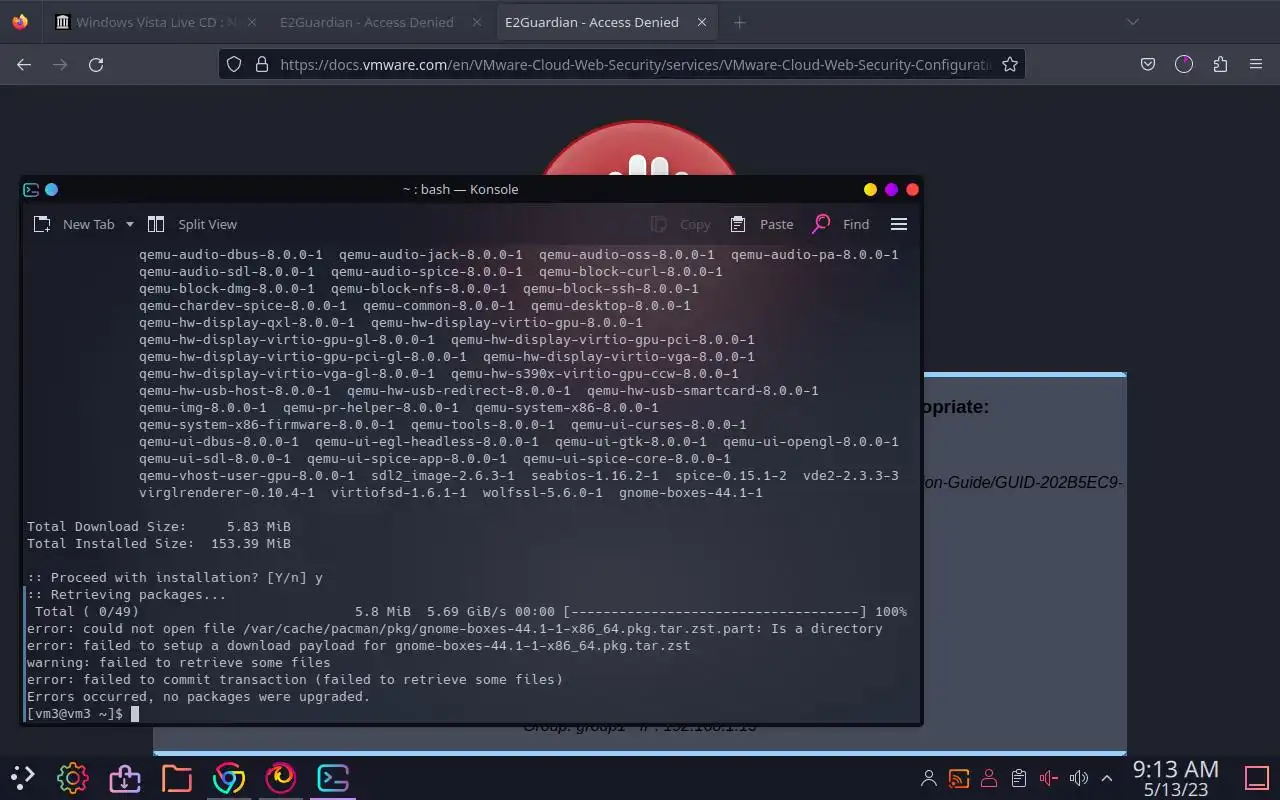Image resolution: width=1280 pixels, height=800 pixels.
Task: Open the Firefox account icon
Action: (x=1184, y=64)
